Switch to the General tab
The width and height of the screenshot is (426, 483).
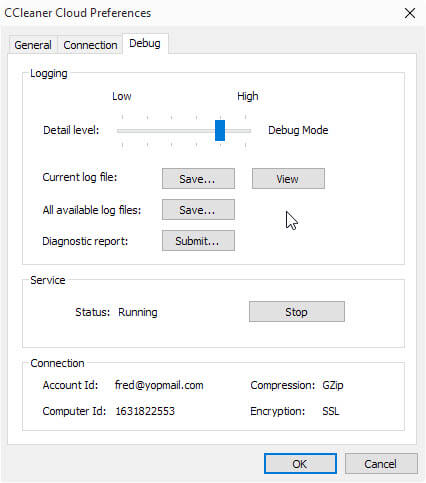[33, 45]
